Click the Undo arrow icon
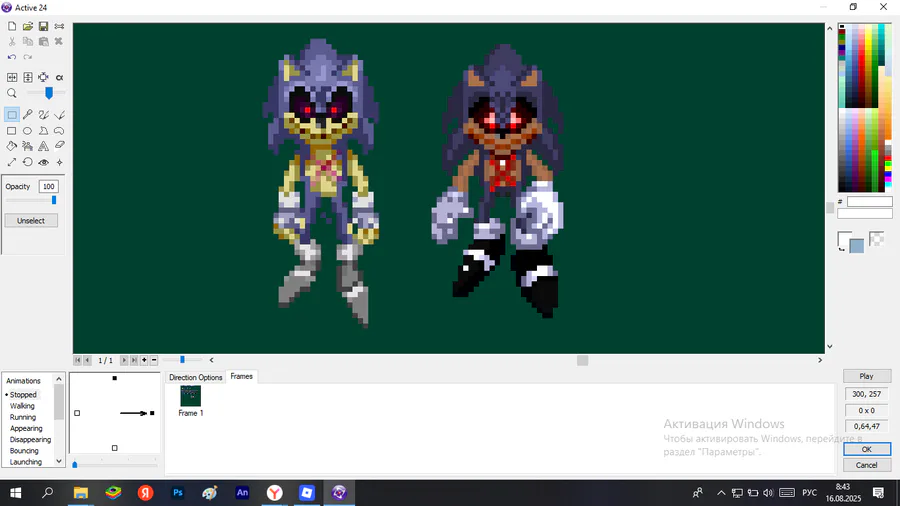This screenshot has width=900, height=506. pyautogui.click(x=11, y=57)
